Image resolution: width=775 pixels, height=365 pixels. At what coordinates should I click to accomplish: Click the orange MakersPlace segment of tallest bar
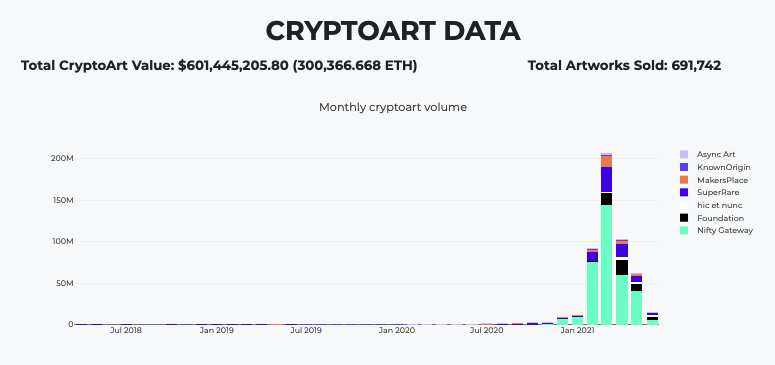click(x=606, y=162)
